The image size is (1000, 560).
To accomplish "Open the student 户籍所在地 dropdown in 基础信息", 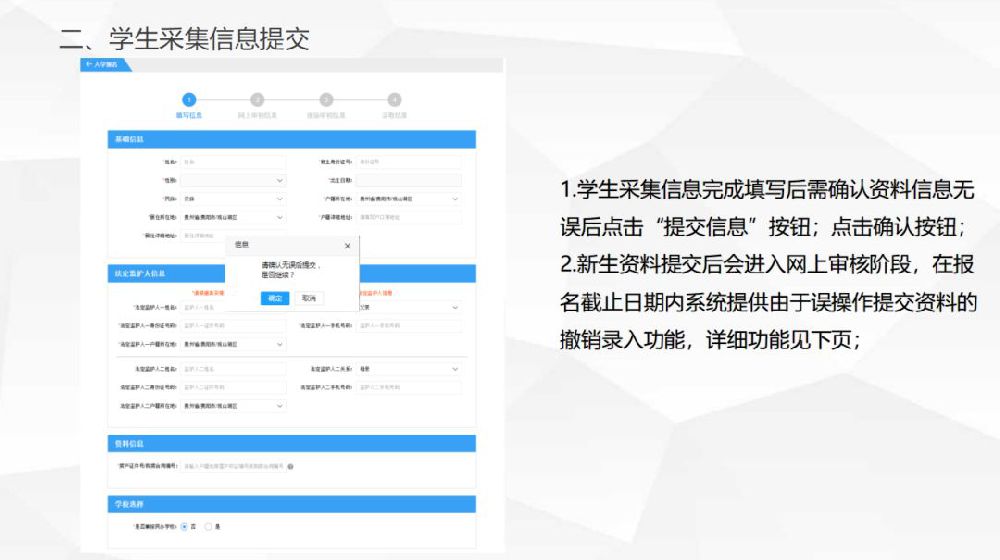I will tap(409, 199).
